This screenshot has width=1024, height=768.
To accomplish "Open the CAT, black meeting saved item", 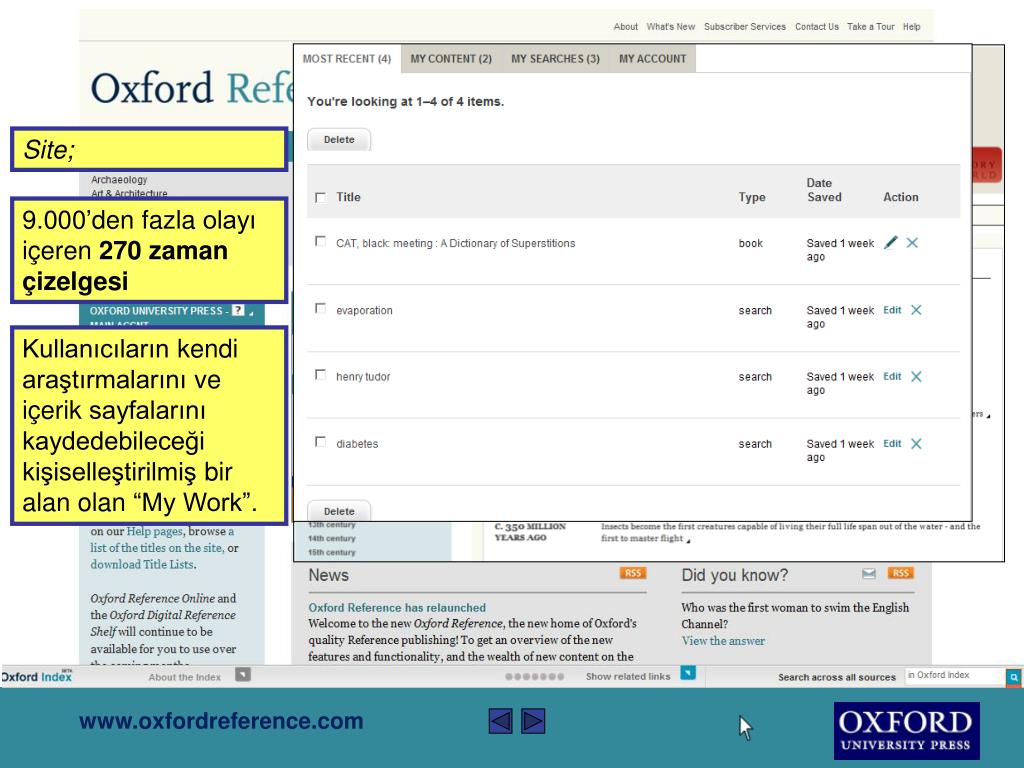I will tap(456, 244).
